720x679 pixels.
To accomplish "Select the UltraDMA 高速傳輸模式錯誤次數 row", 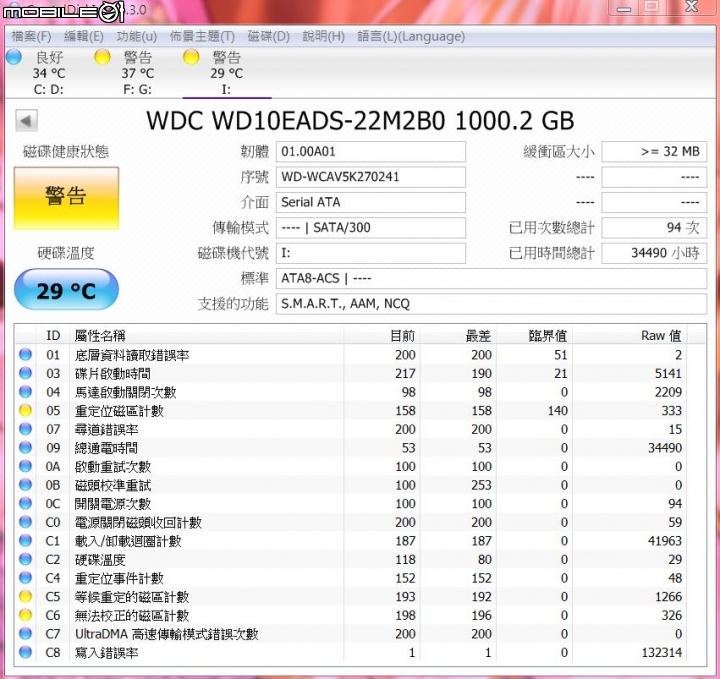I will [351, 634].
